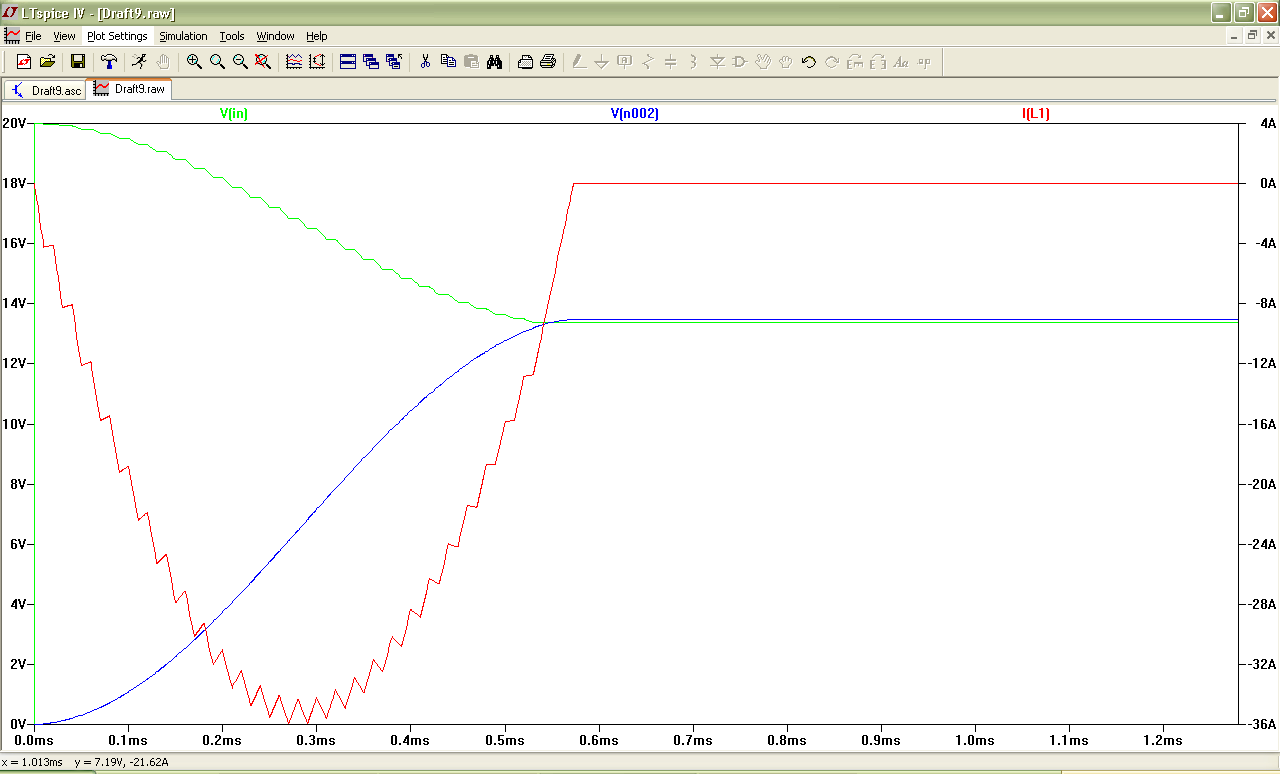Select the Place Text 'Aa' tool
Viewport: 1280px width, 774px height.
[x=901, y=62]
